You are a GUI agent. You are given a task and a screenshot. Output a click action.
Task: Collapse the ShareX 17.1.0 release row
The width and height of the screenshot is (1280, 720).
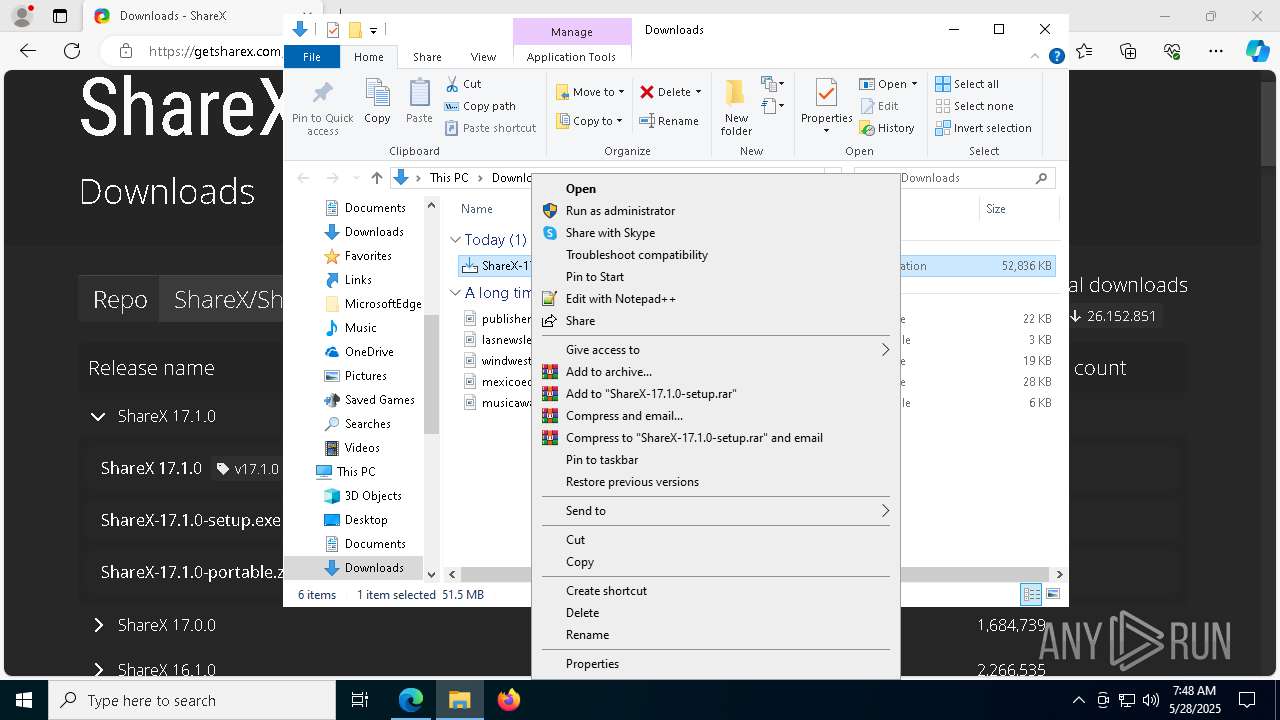(x=98, y=416)
